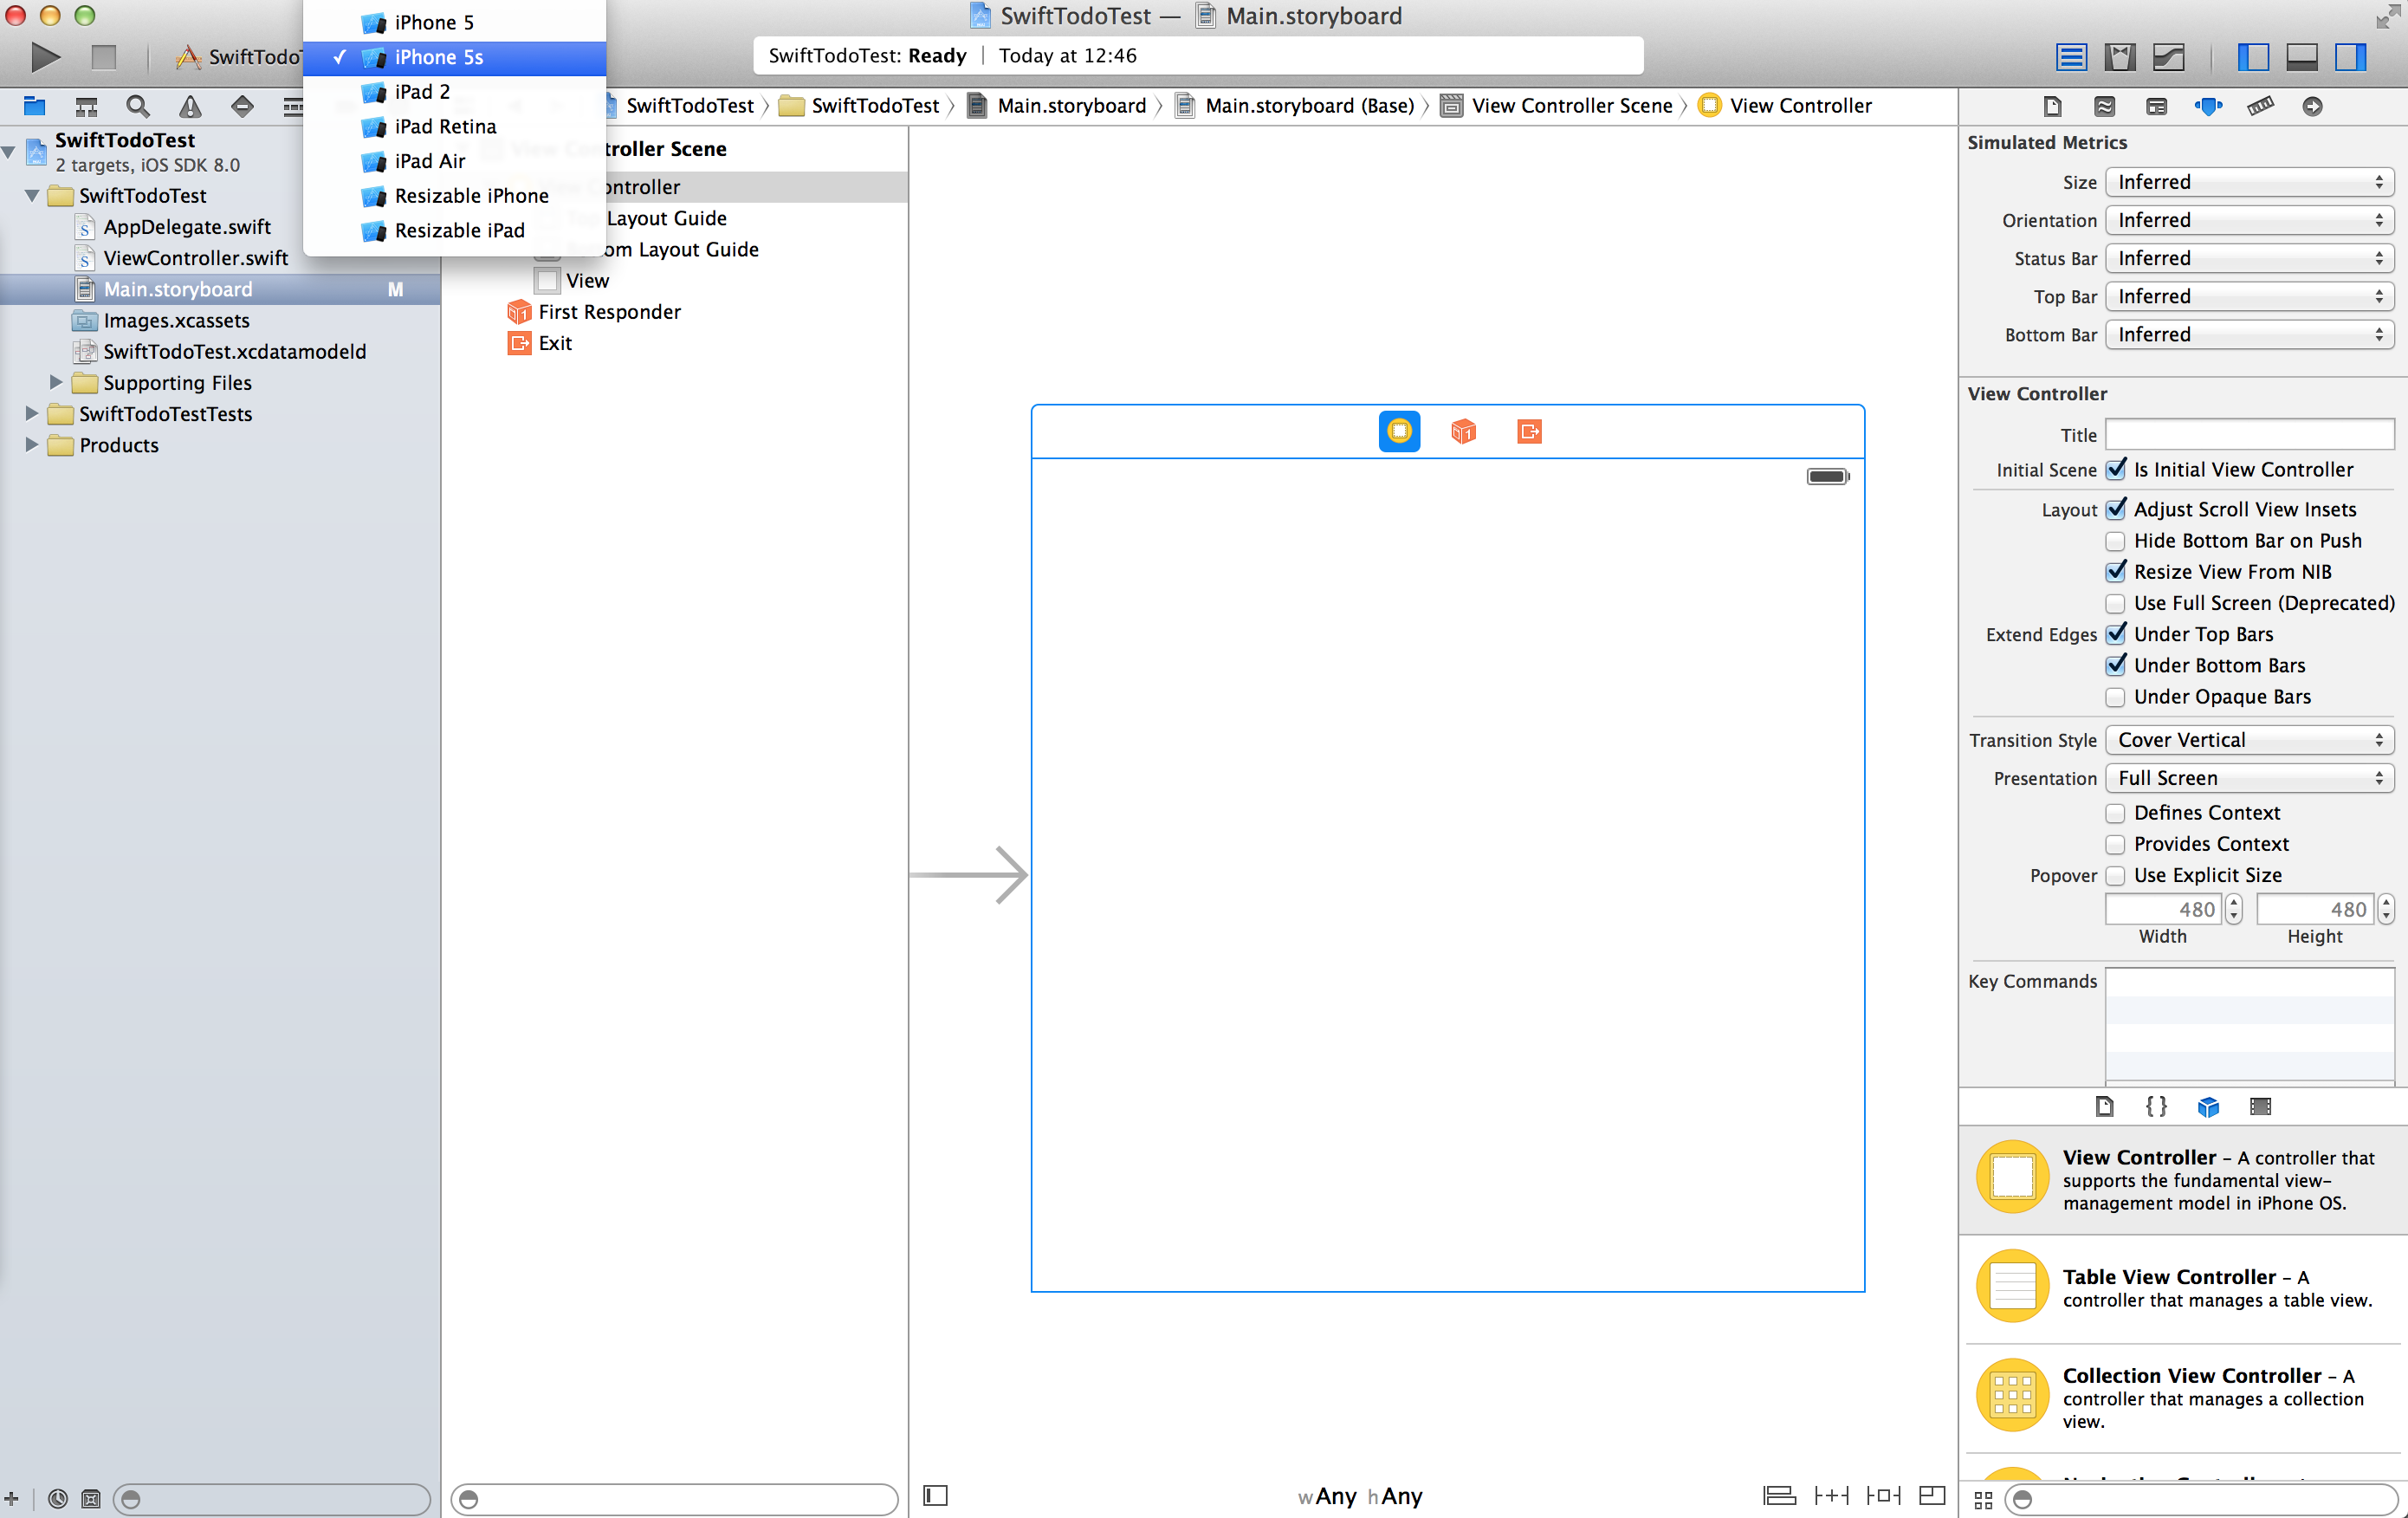Open the Connections inspector
2408x1518 pixels.
tap(2313, 106)
